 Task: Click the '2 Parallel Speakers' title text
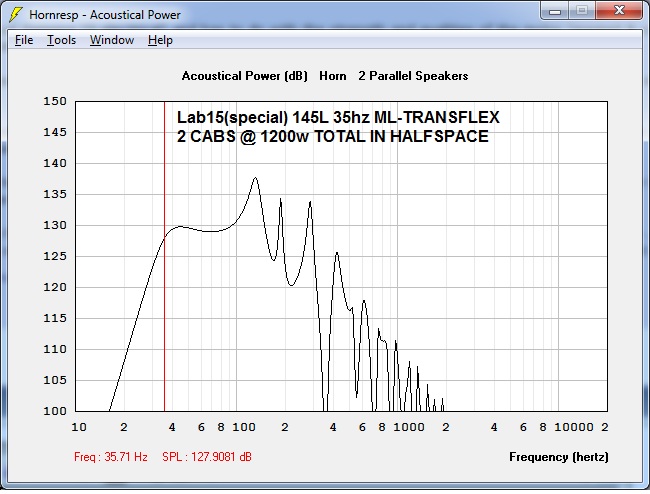point(413,76)
